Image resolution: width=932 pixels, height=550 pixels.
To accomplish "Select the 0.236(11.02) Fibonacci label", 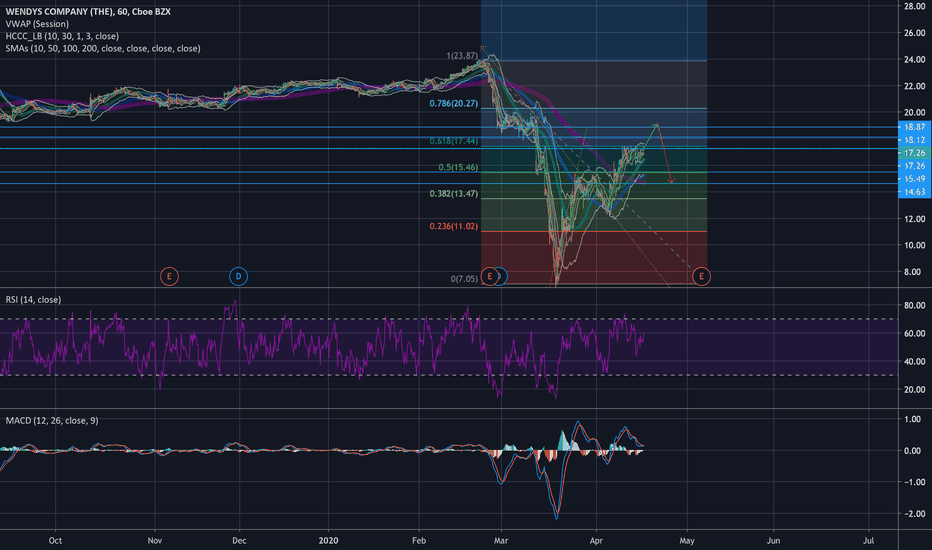I will pos(454,227).
